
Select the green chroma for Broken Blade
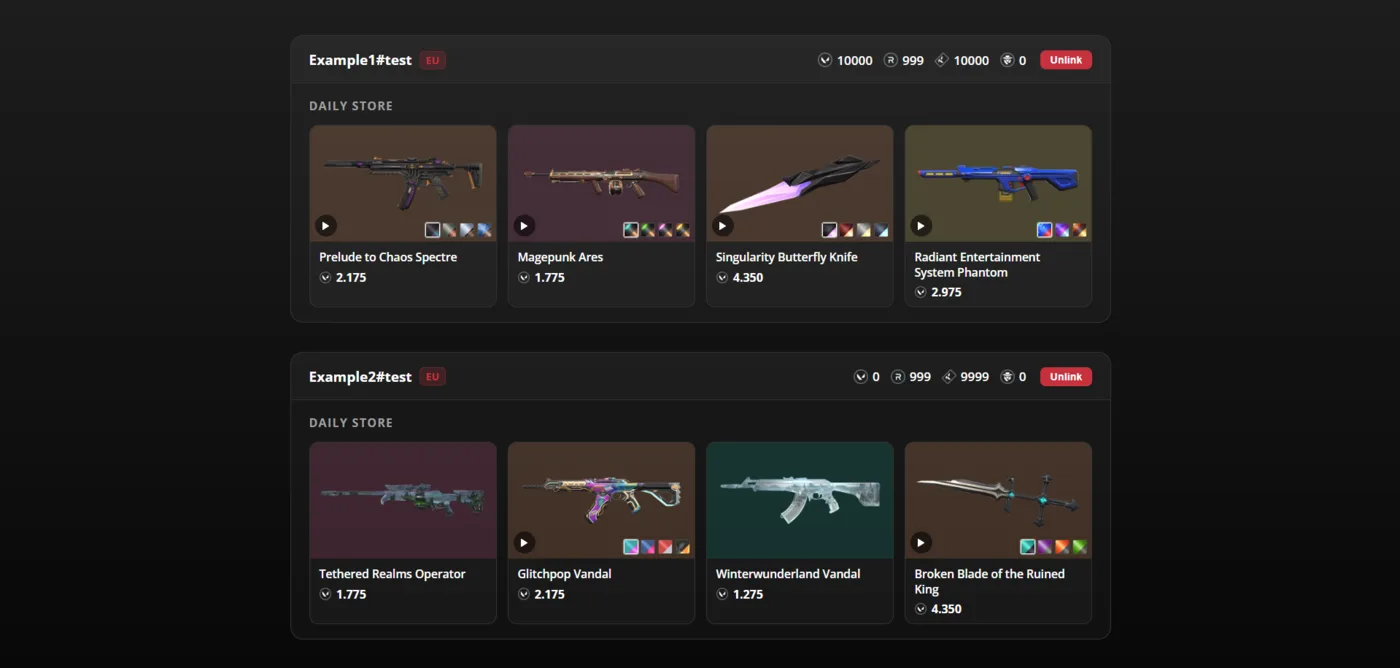(x=1079, y=547)
